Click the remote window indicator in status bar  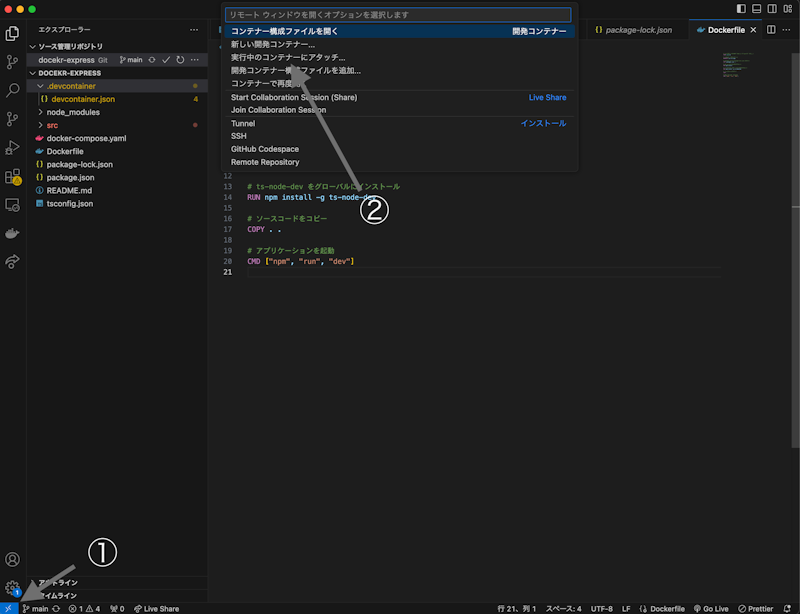point(9,607)
